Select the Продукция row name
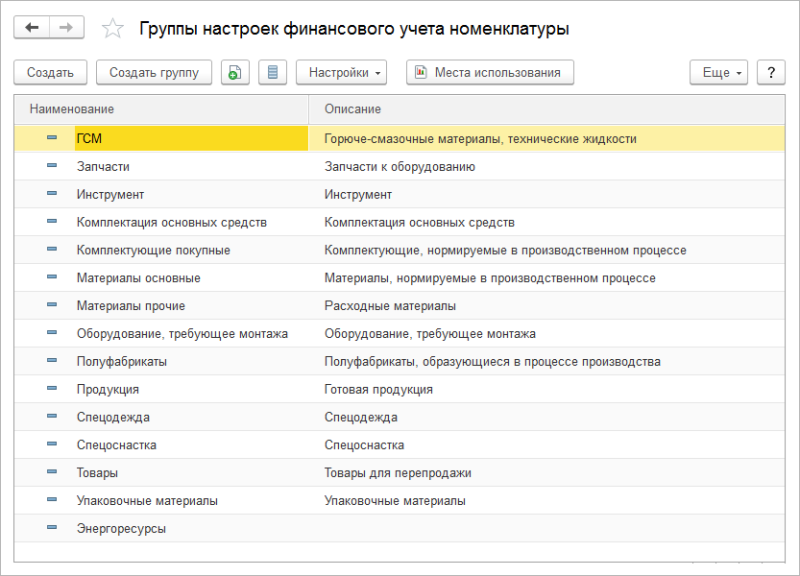Viewport: 800px width, 576px height. (x=108, y=389)
